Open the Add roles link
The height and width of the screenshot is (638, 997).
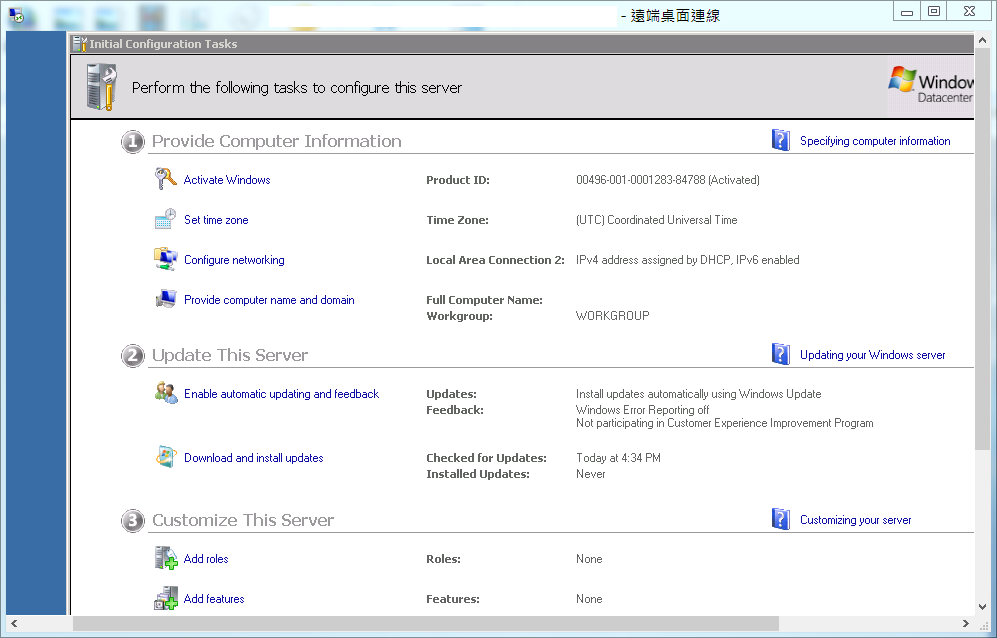206,559
